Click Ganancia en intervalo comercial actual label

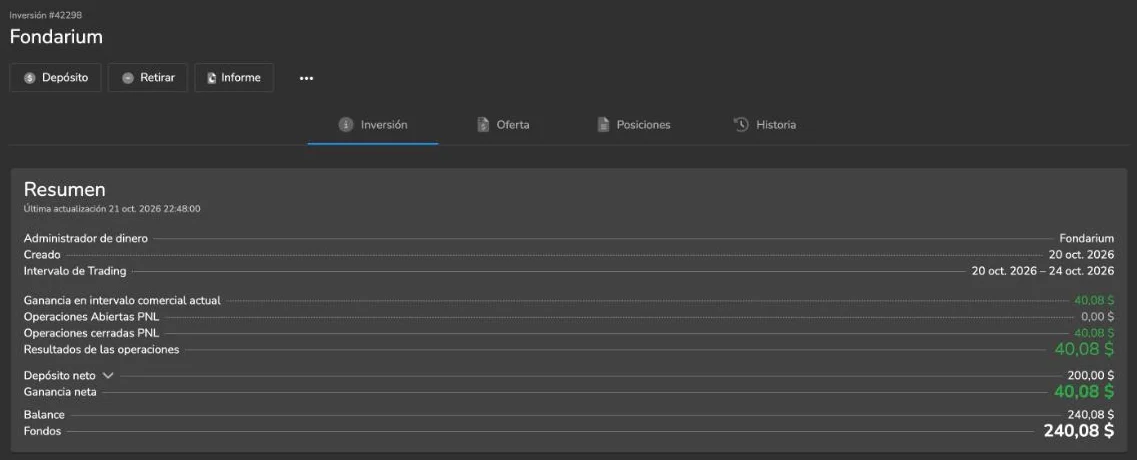pos(123,300)
